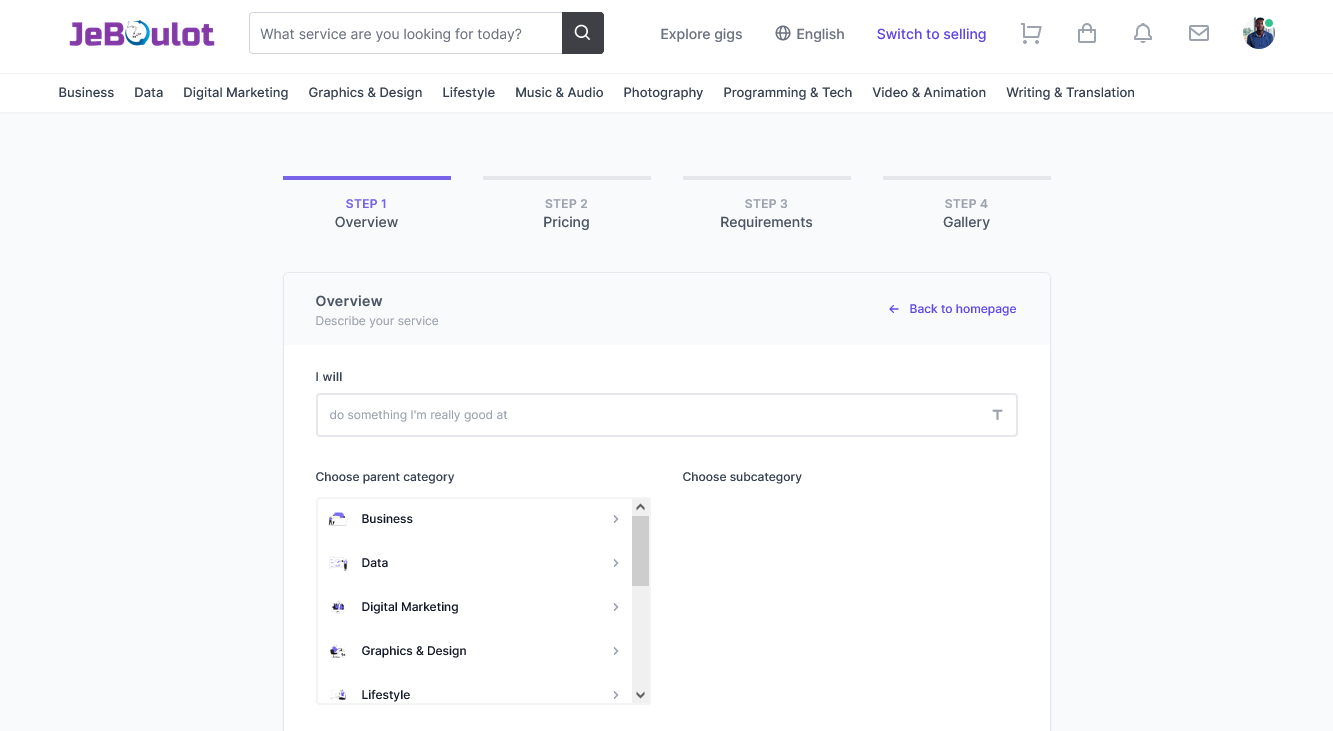The height and width of the screenshot is (731, 1333).
Task: Click the JeBoulot logo
Action: click(141, 34)
